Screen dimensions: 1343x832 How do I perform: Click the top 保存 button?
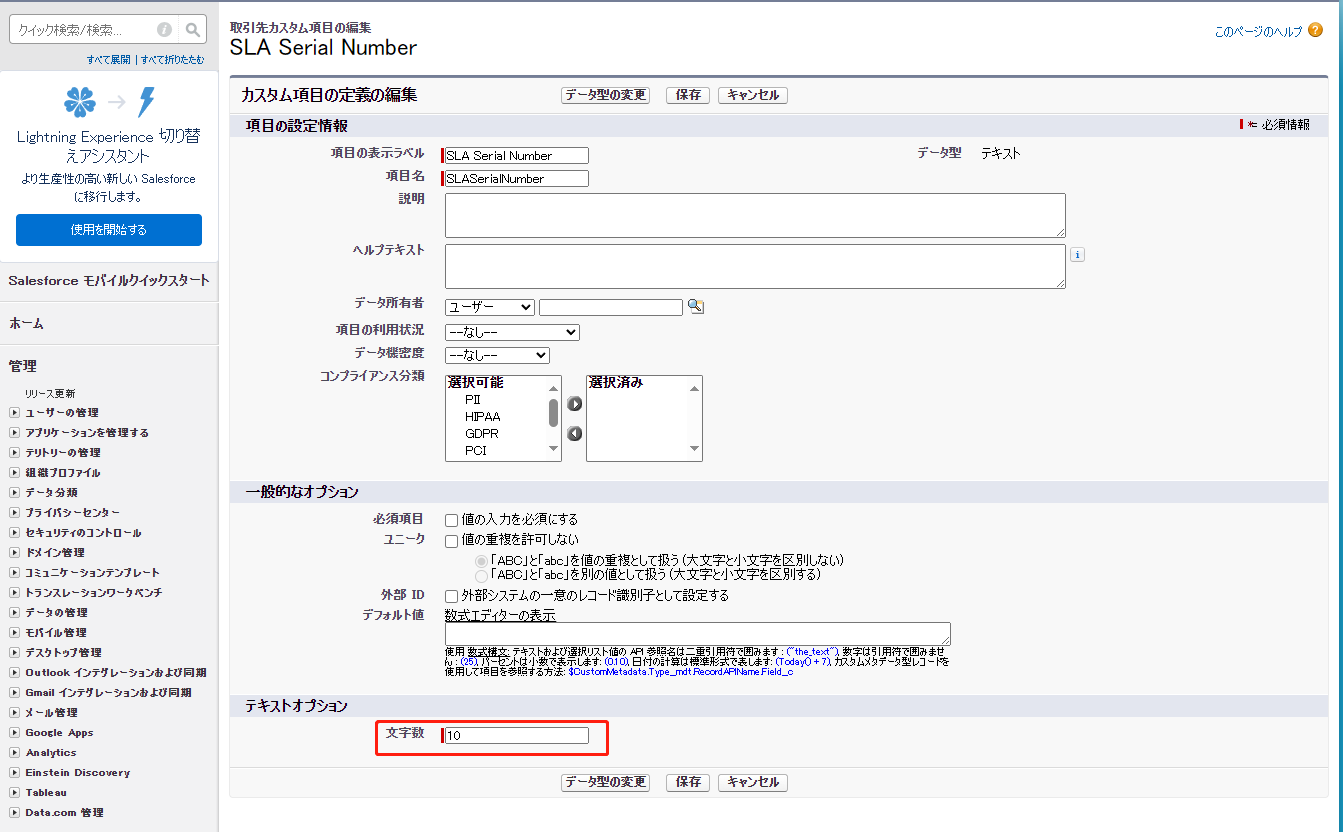click(688, 95)
